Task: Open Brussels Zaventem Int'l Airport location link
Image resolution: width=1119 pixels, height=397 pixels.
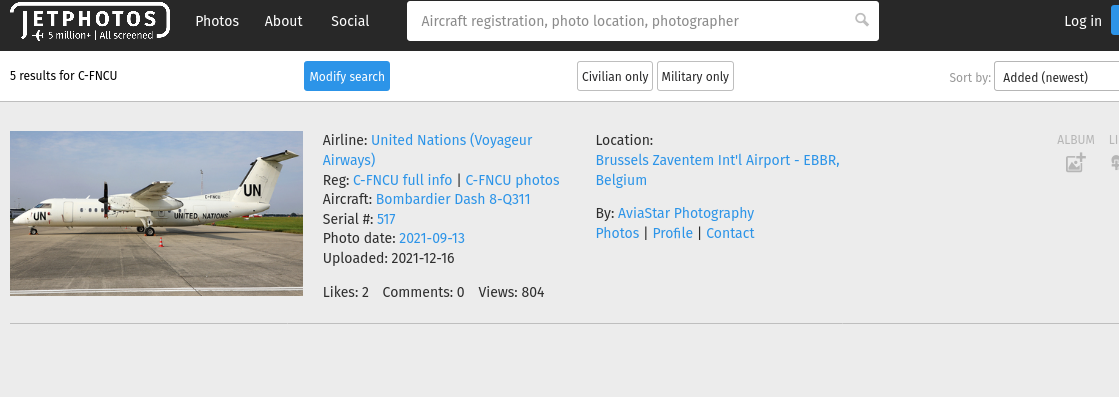Action: [x=717, y=170]
